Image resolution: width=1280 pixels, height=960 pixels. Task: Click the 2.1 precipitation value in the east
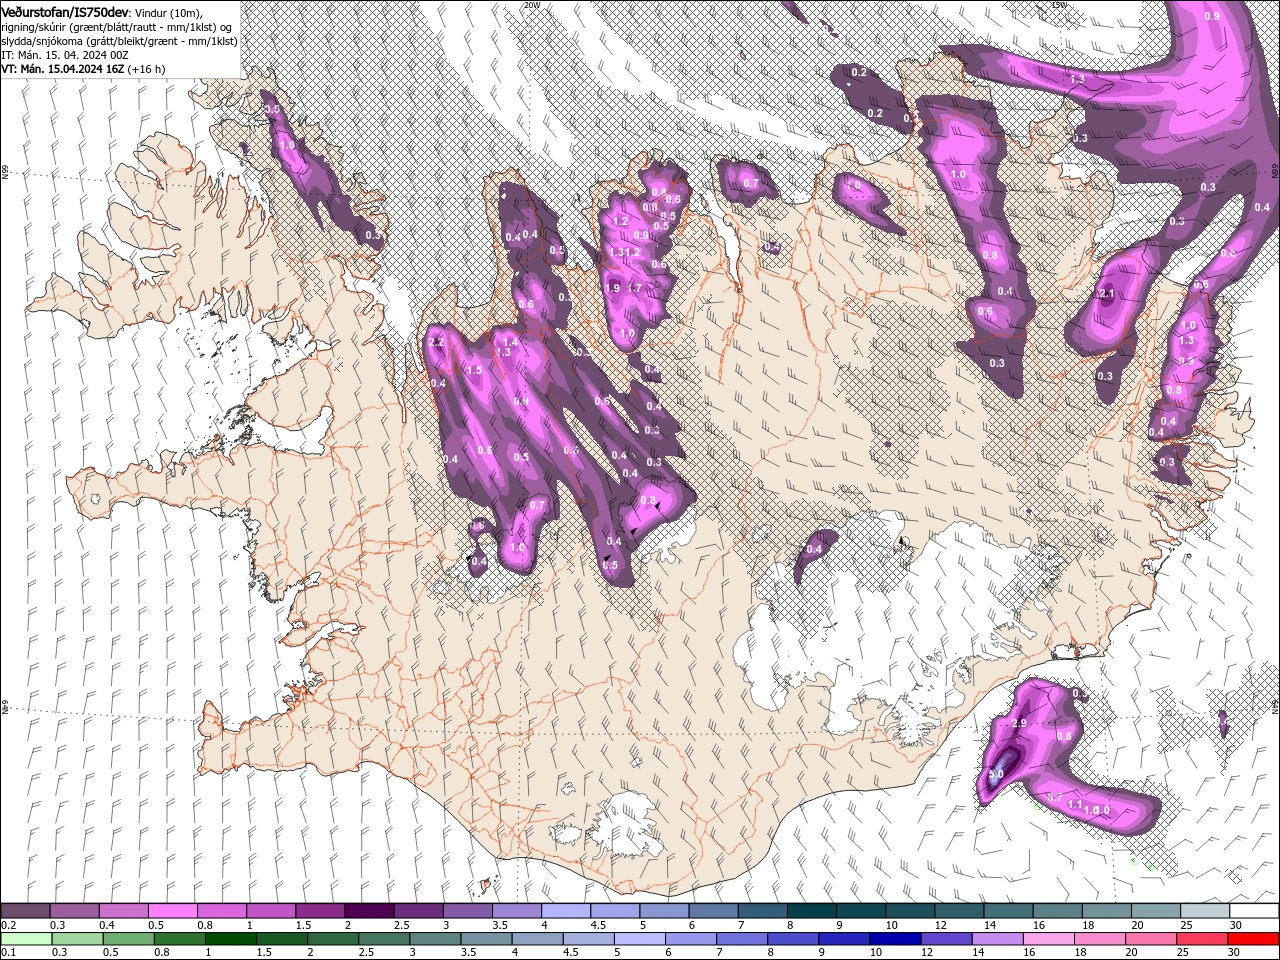[x=1106, y=294]
